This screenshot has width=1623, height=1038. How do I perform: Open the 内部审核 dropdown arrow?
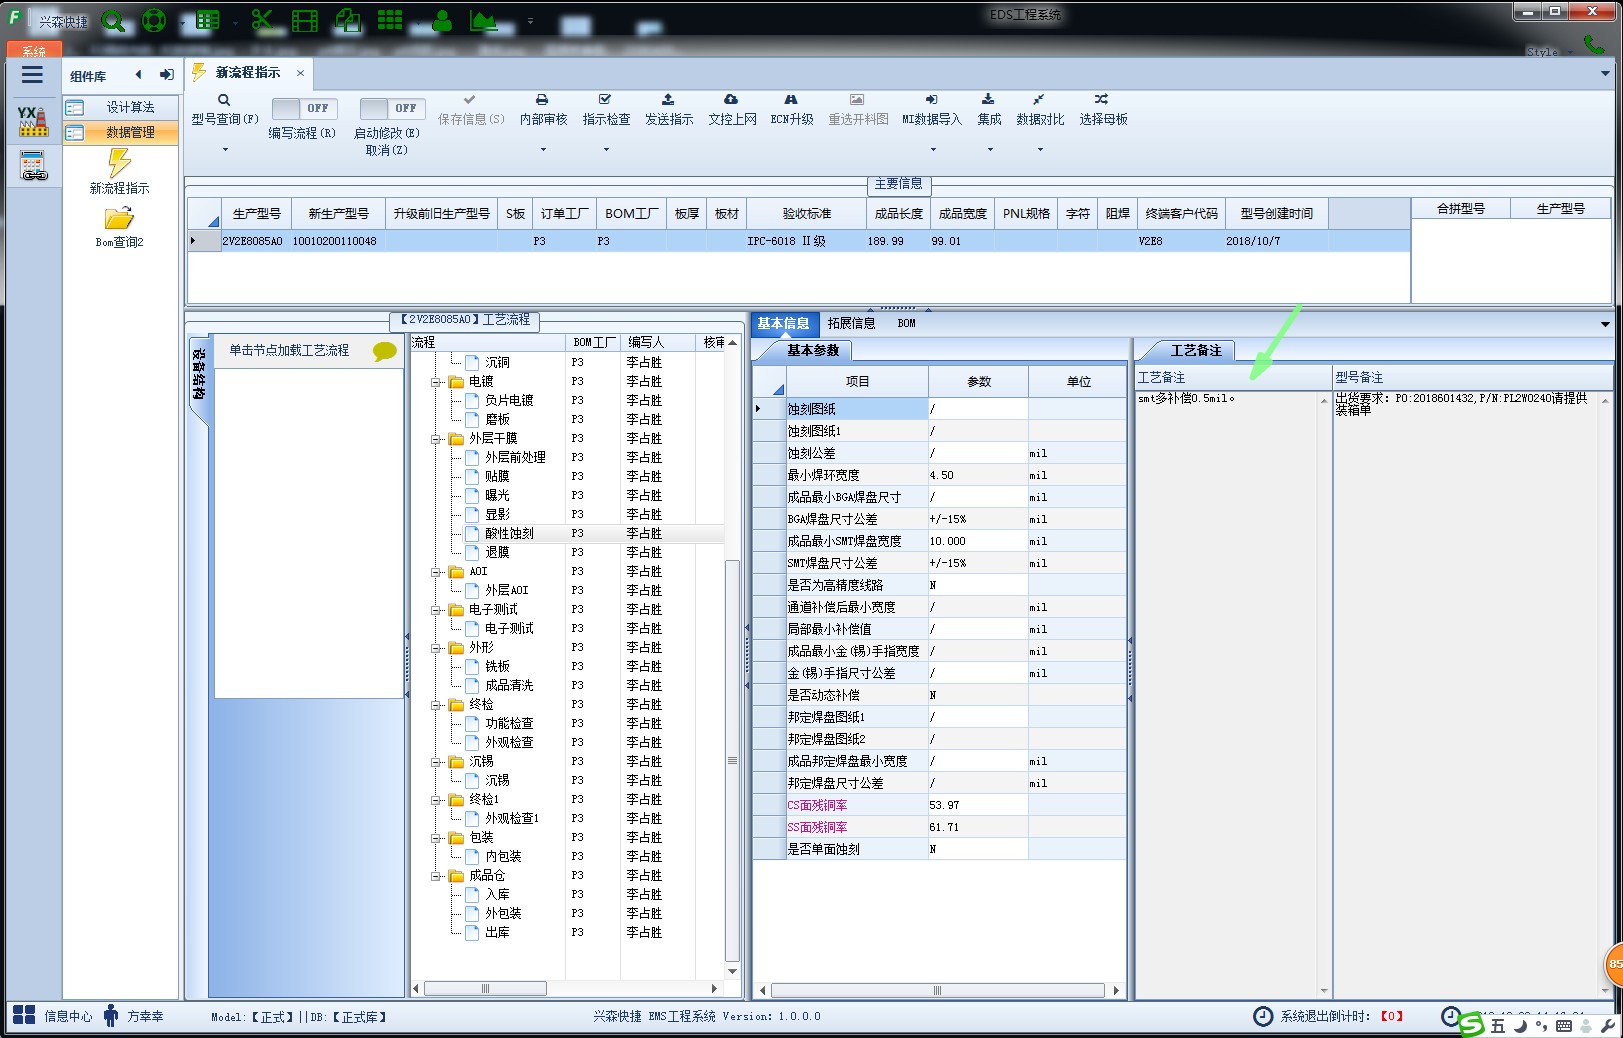point(543,150)
